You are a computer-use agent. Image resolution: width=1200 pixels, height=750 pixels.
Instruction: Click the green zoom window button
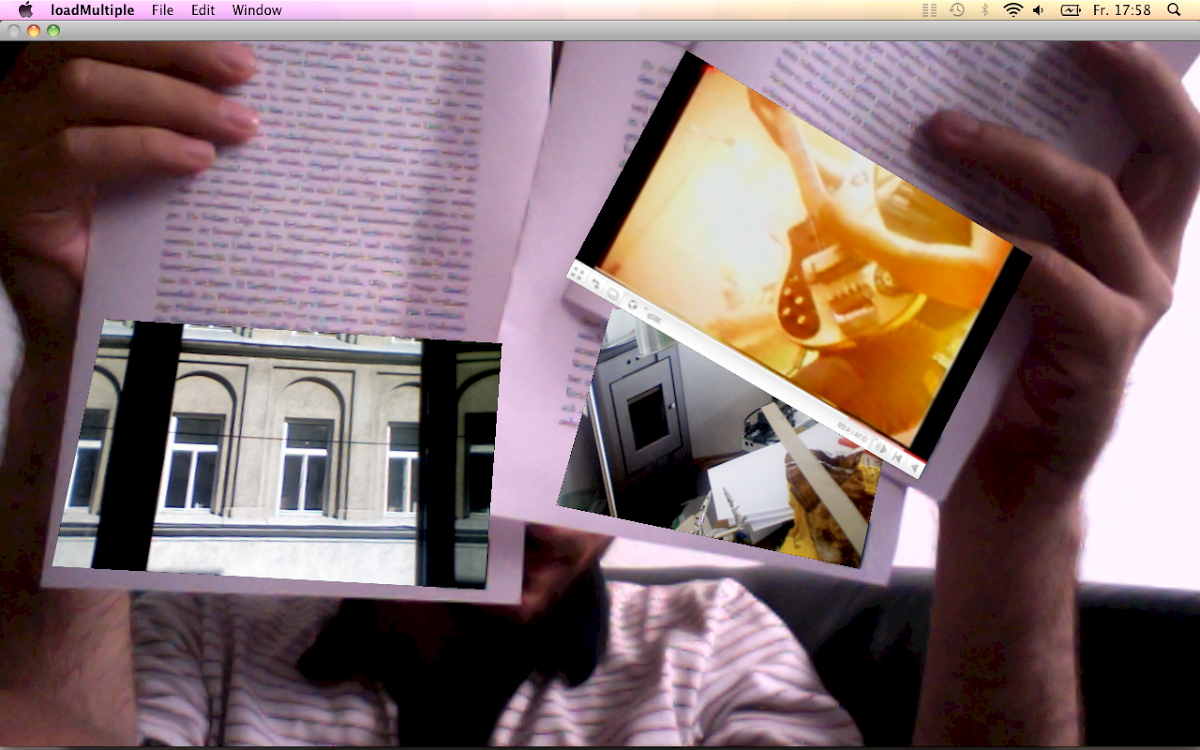(53, 31)
